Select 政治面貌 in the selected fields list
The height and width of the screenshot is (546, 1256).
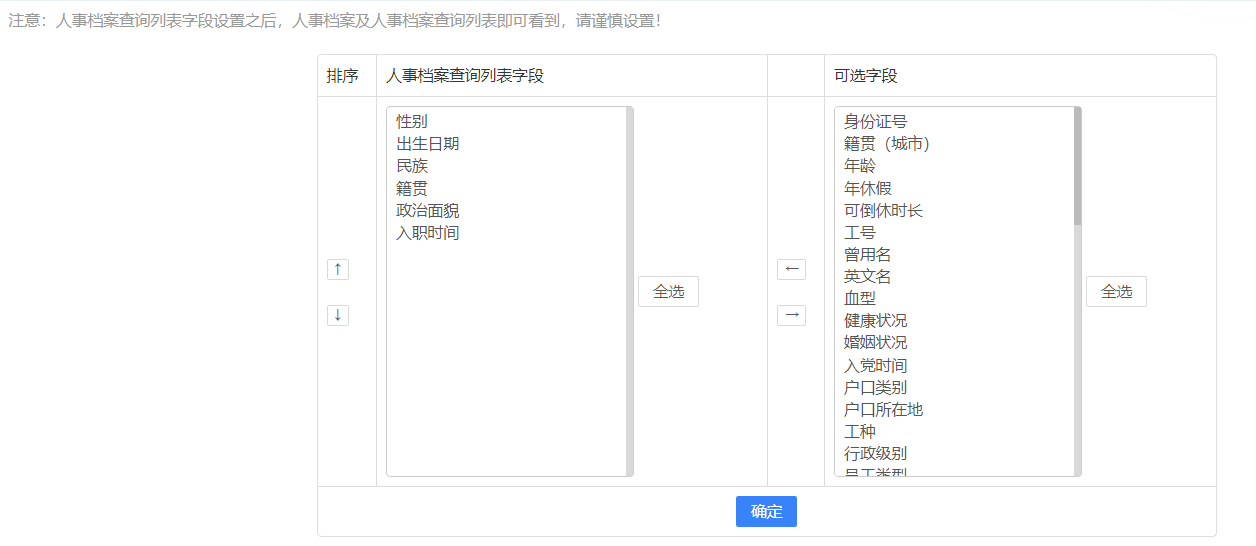click(428, 211)
